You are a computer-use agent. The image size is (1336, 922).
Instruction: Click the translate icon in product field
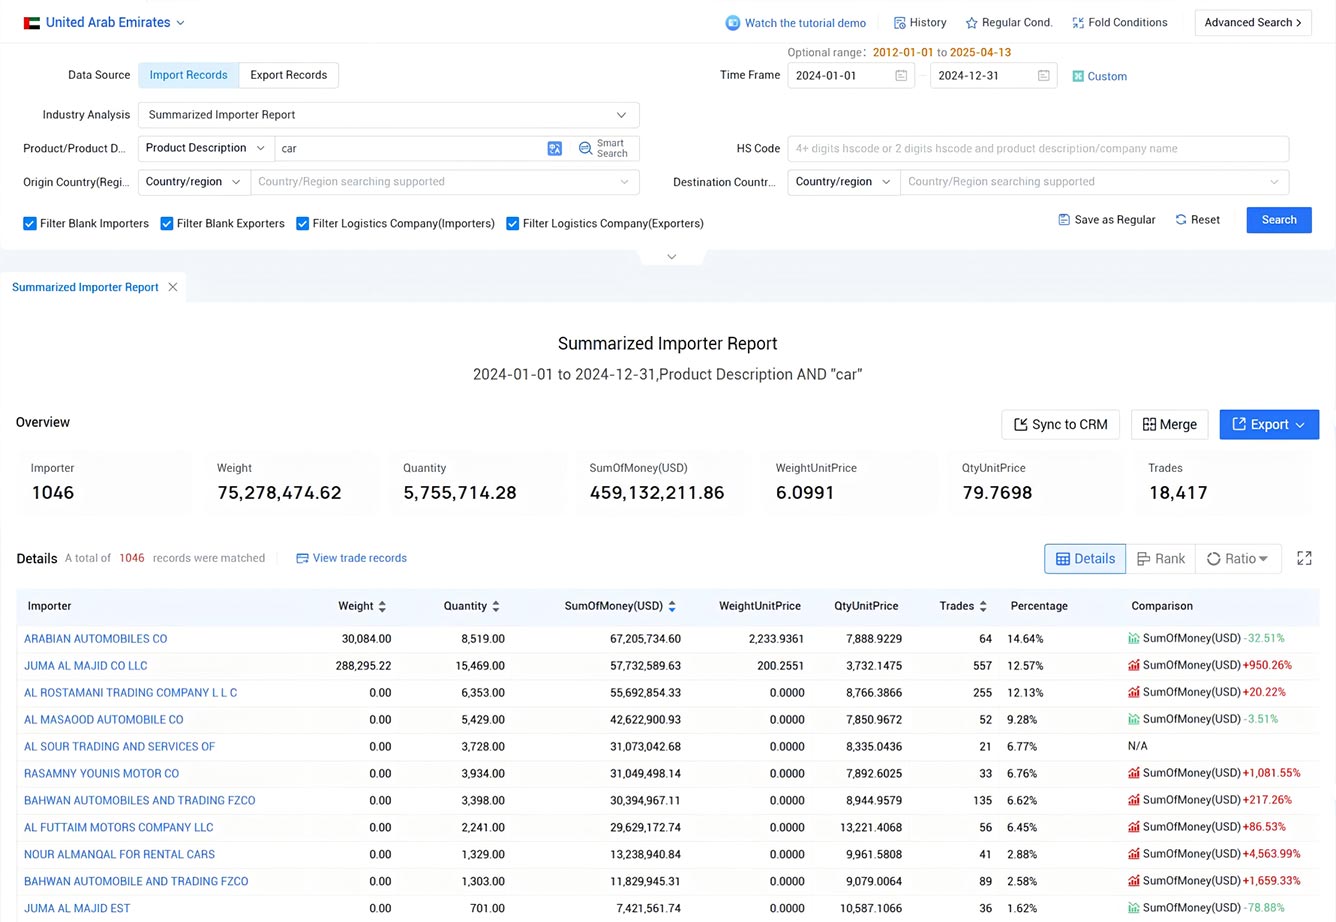click(555, 148)
